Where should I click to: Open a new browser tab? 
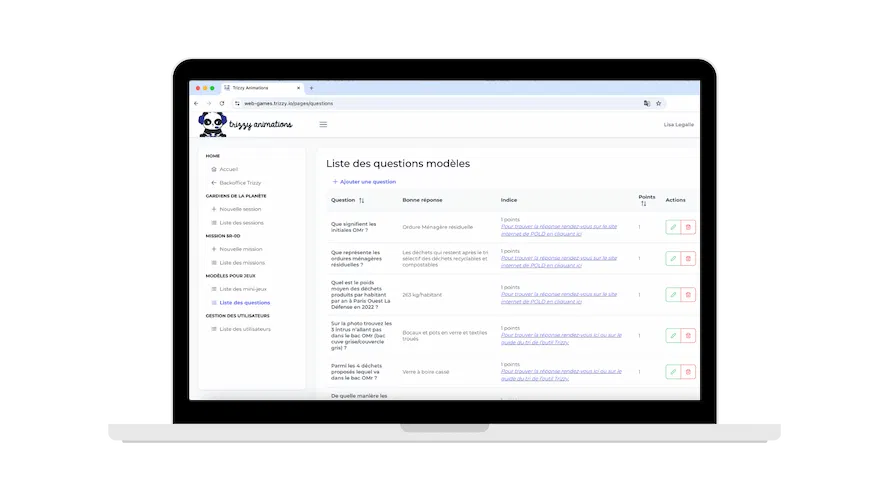point(311,88)
